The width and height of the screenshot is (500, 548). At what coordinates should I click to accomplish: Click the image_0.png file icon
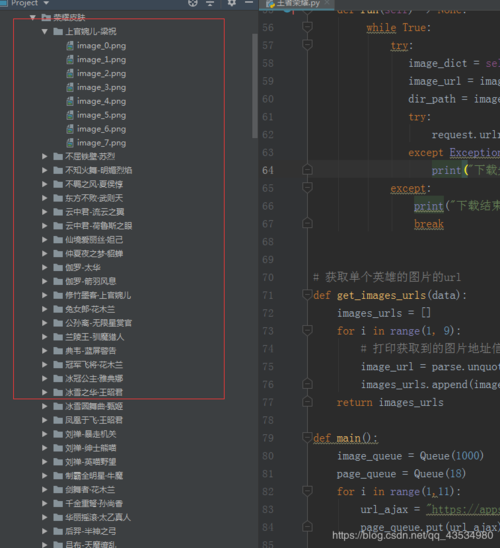tap(70, 45)
